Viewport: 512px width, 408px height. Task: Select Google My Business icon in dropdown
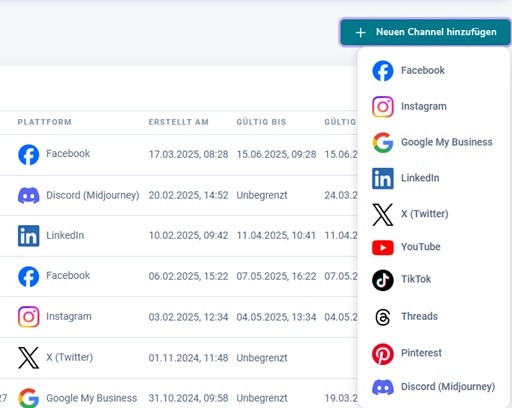(383, 142)
